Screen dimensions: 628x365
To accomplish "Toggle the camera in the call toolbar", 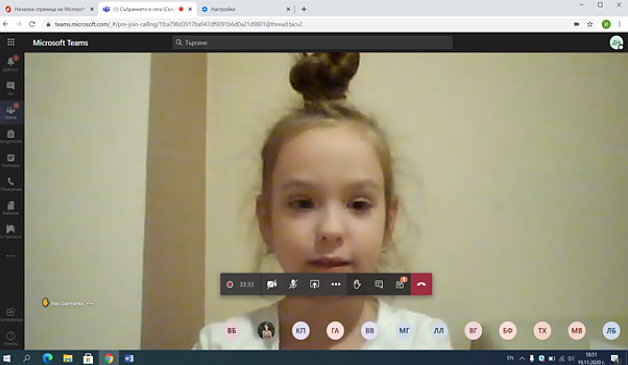I will (272, 284).
